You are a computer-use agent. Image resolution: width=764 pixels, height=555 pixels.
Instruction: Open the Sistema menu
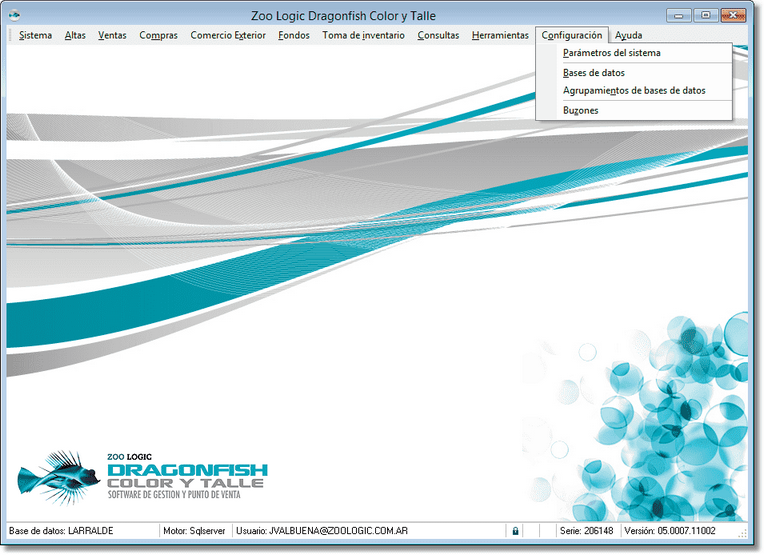point(35,35)
